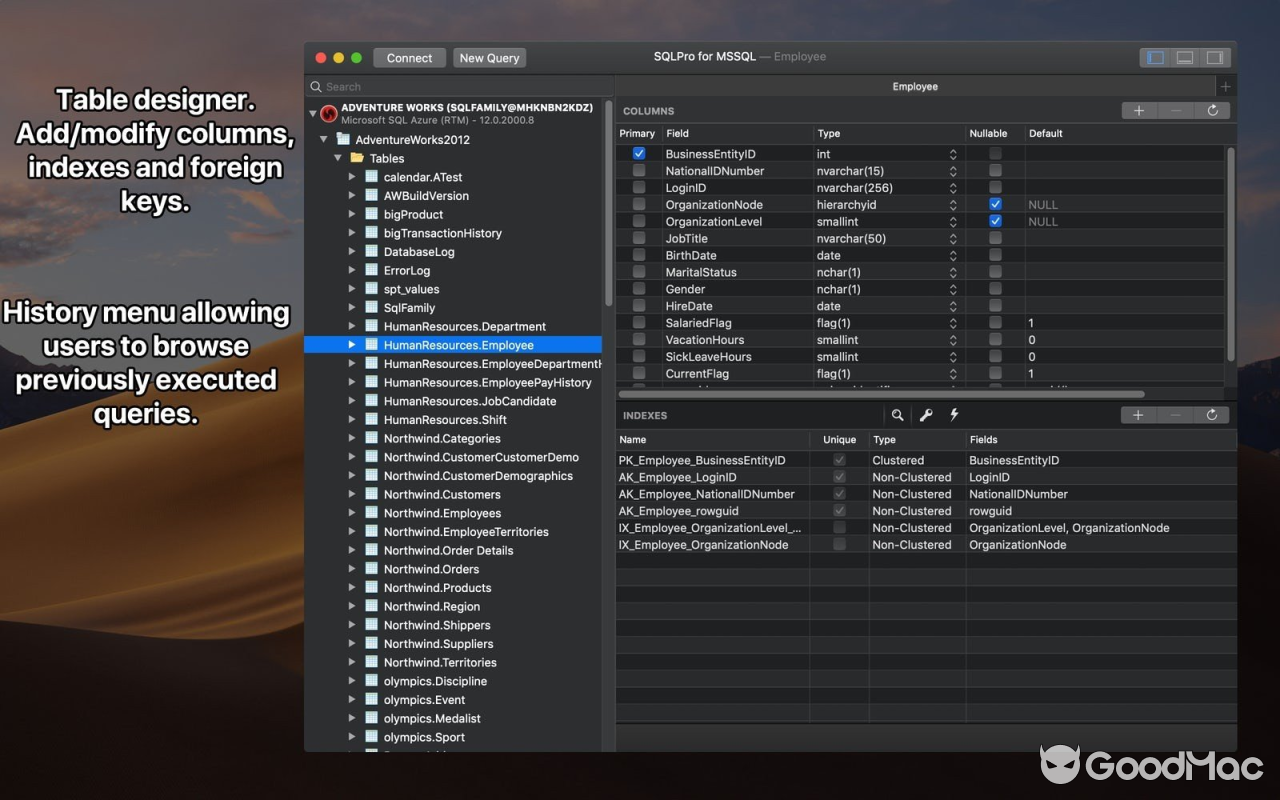Click the red server icon beside ADVENTURE WORKS
1280x800 pixels.
click(x=329, y=113)
